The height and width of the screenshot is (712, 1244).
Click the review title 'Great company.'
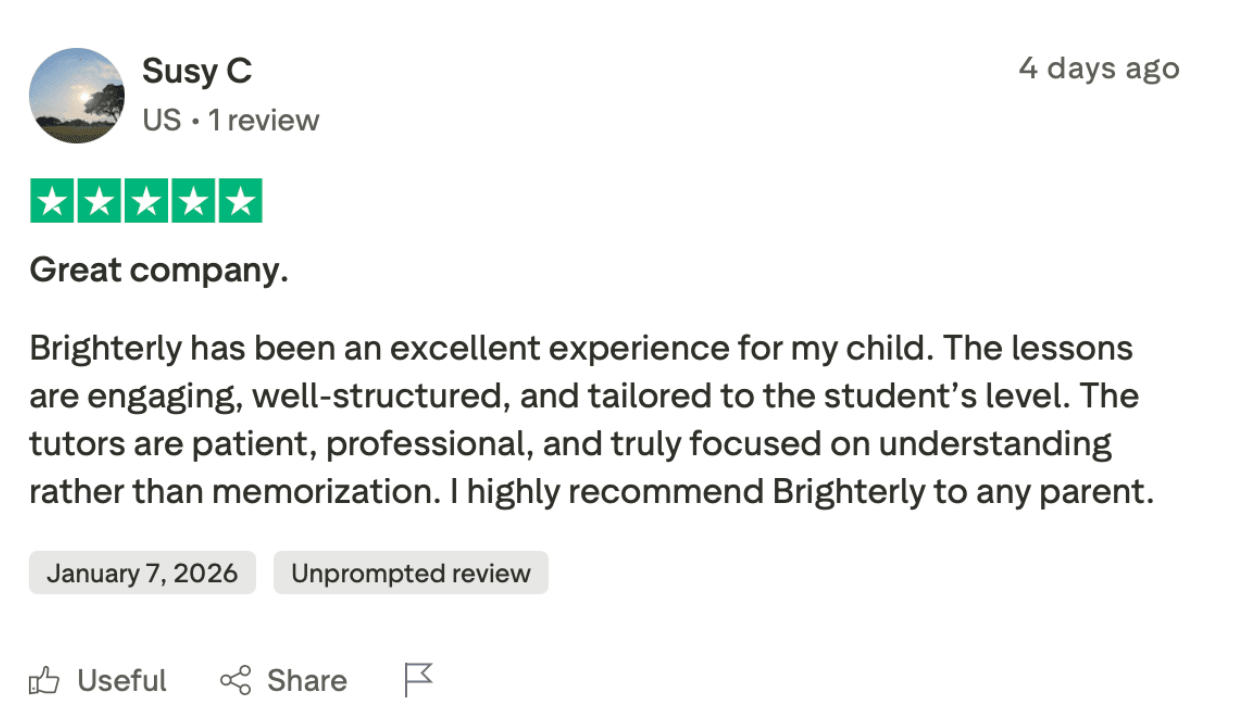point(159,269)
